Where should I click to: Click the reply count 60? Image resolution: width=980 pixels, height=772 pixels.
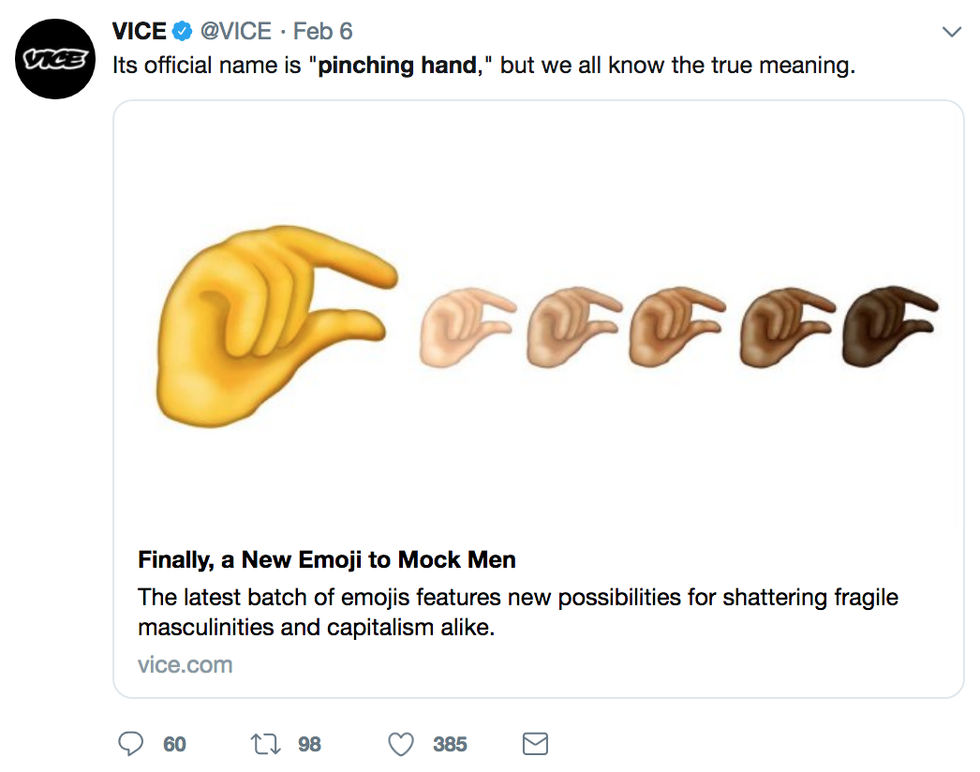pyautogui.click(x=174, y=744)
